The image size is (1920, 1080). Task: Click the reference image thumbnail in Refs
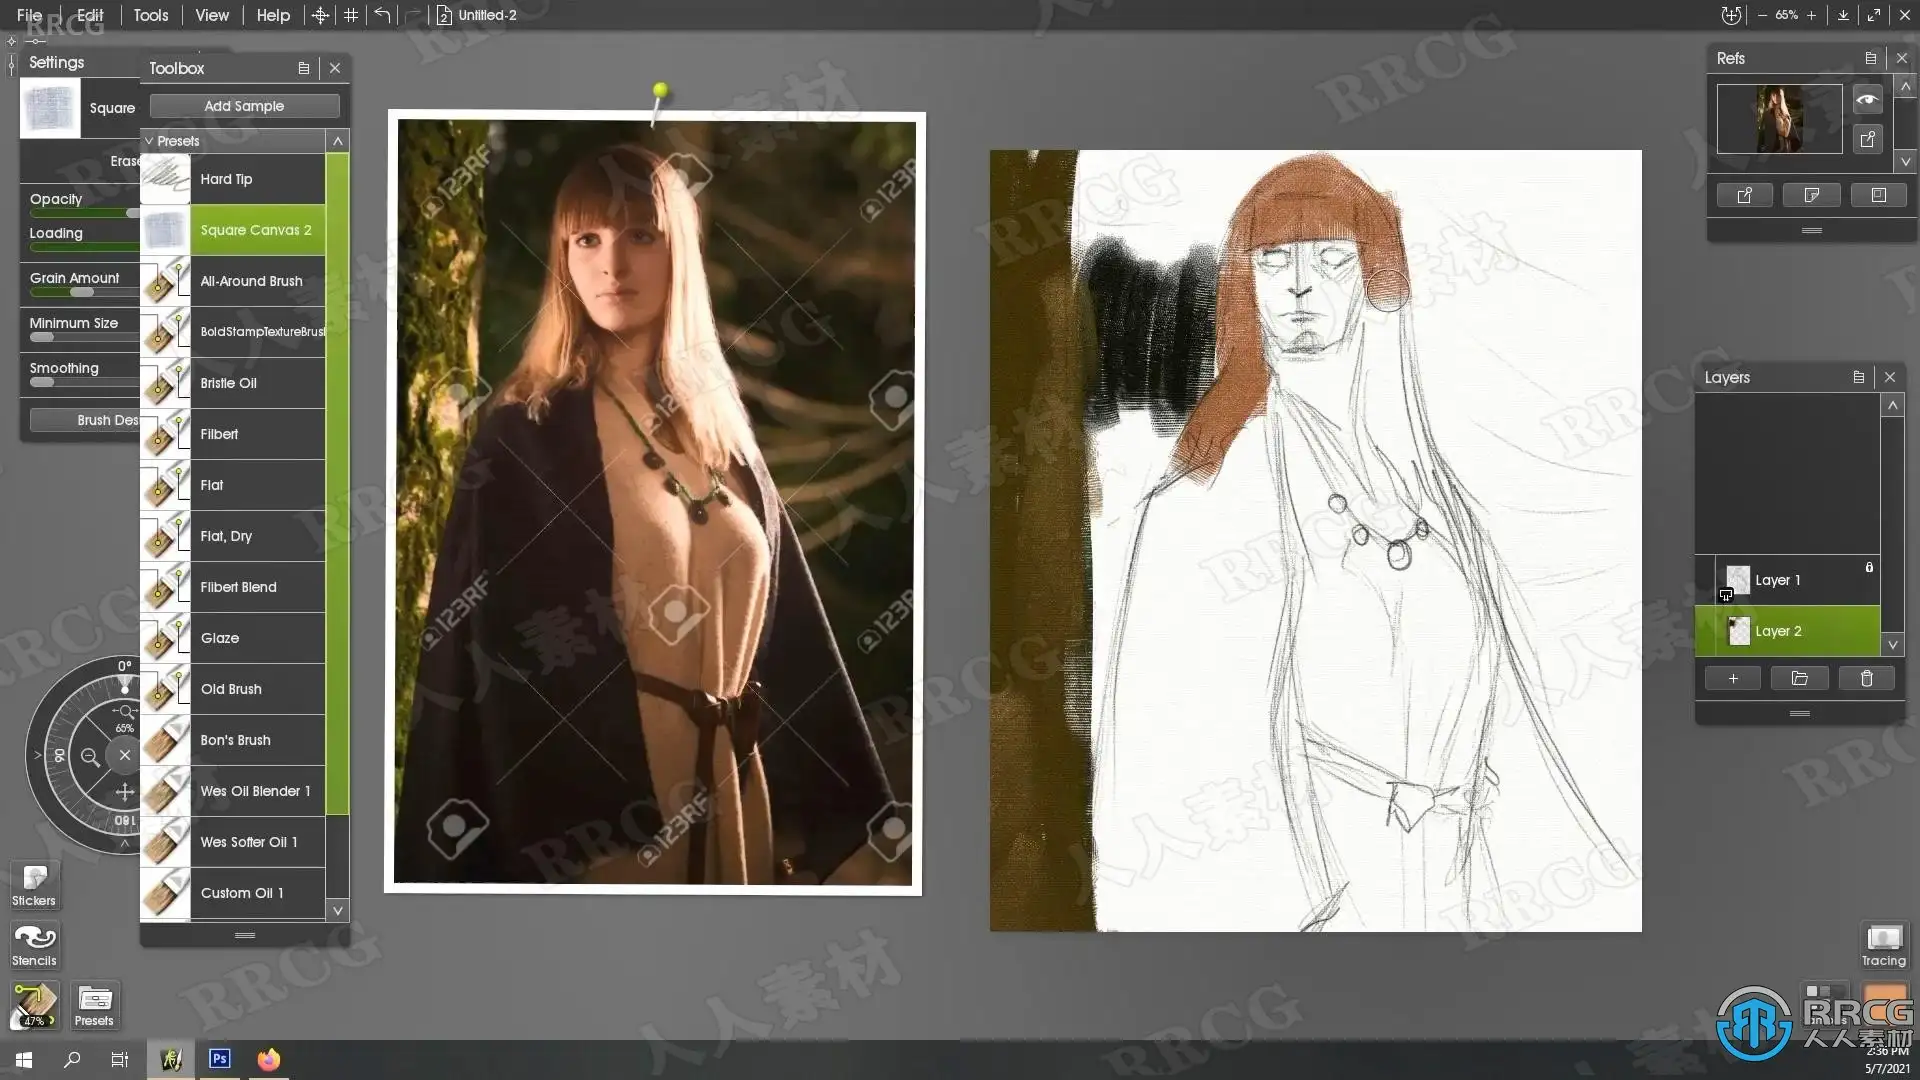[1779, 119]
